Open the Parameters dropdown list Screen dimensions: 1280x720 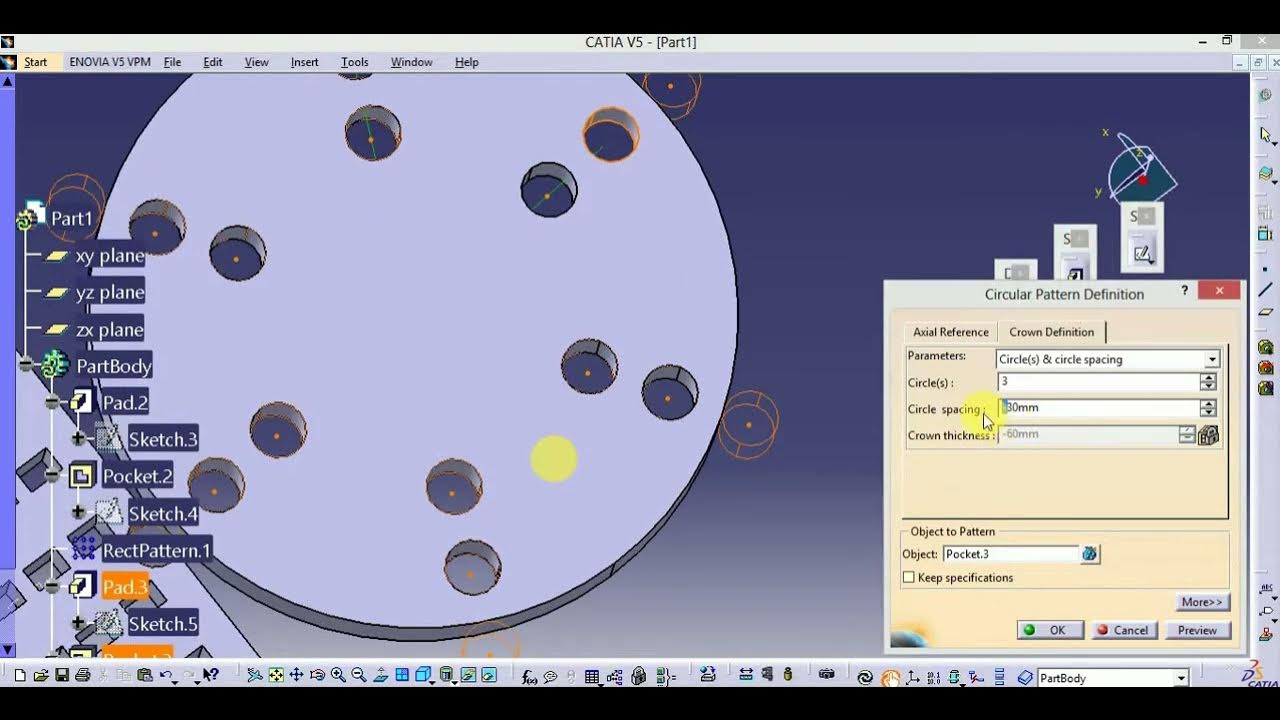coord(1212,359)
